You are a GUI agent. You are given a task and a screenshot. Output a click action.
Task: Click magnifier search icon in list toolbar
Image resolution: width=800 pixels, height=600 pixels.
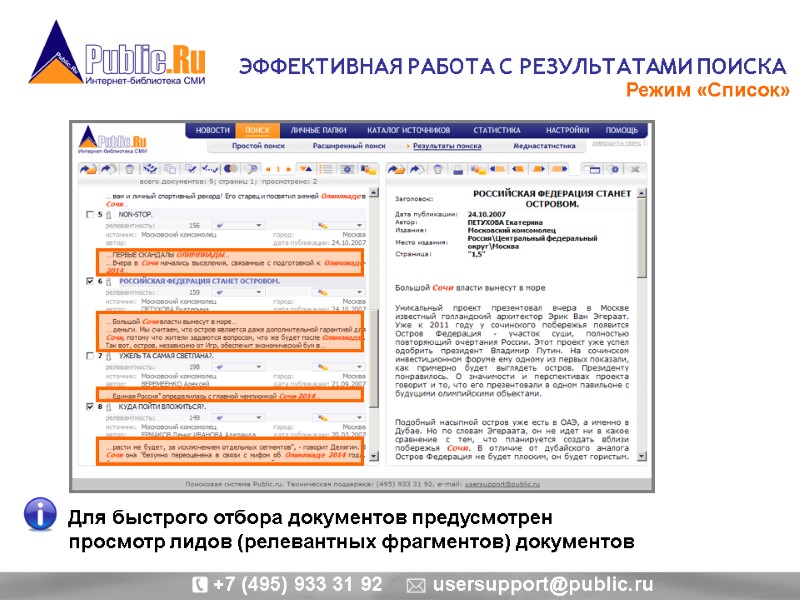(x=251, y=169)
